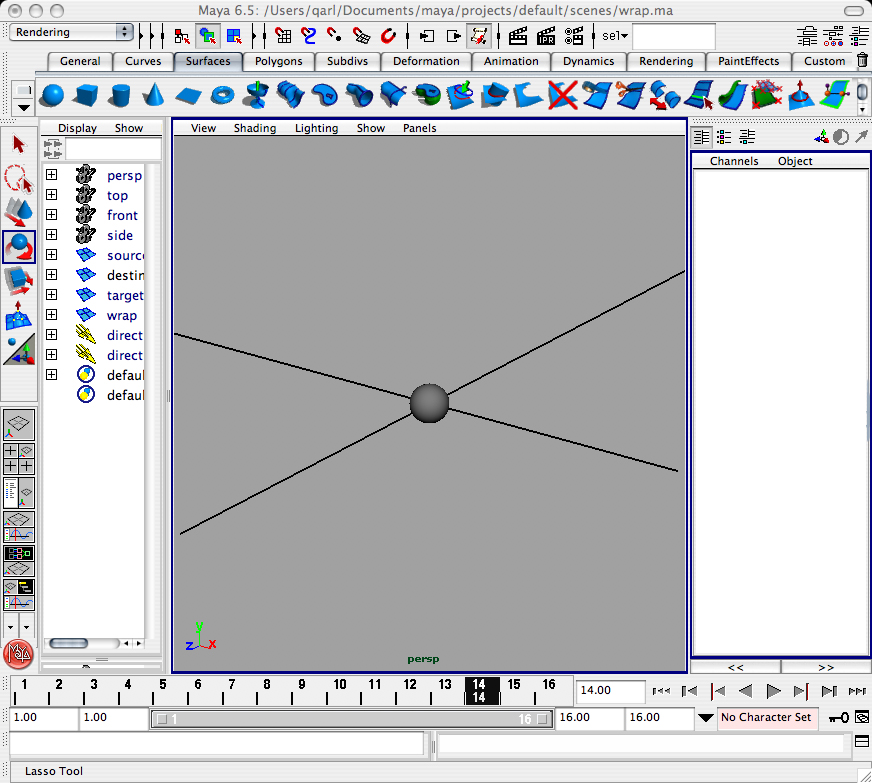This screenshot has height=783, width=872.
Task: Toggle auto keyframe key button
Action: [839, 718]
